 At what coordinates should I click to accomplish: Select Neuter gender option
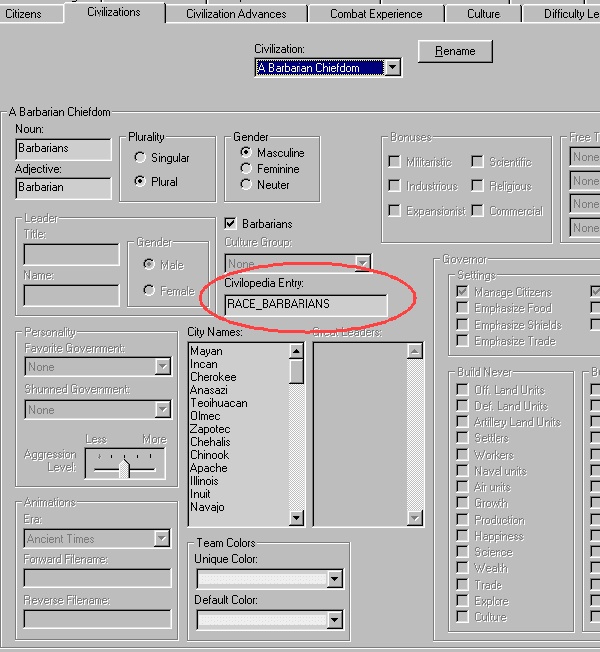pyautogui.click(x=246, y=185)
